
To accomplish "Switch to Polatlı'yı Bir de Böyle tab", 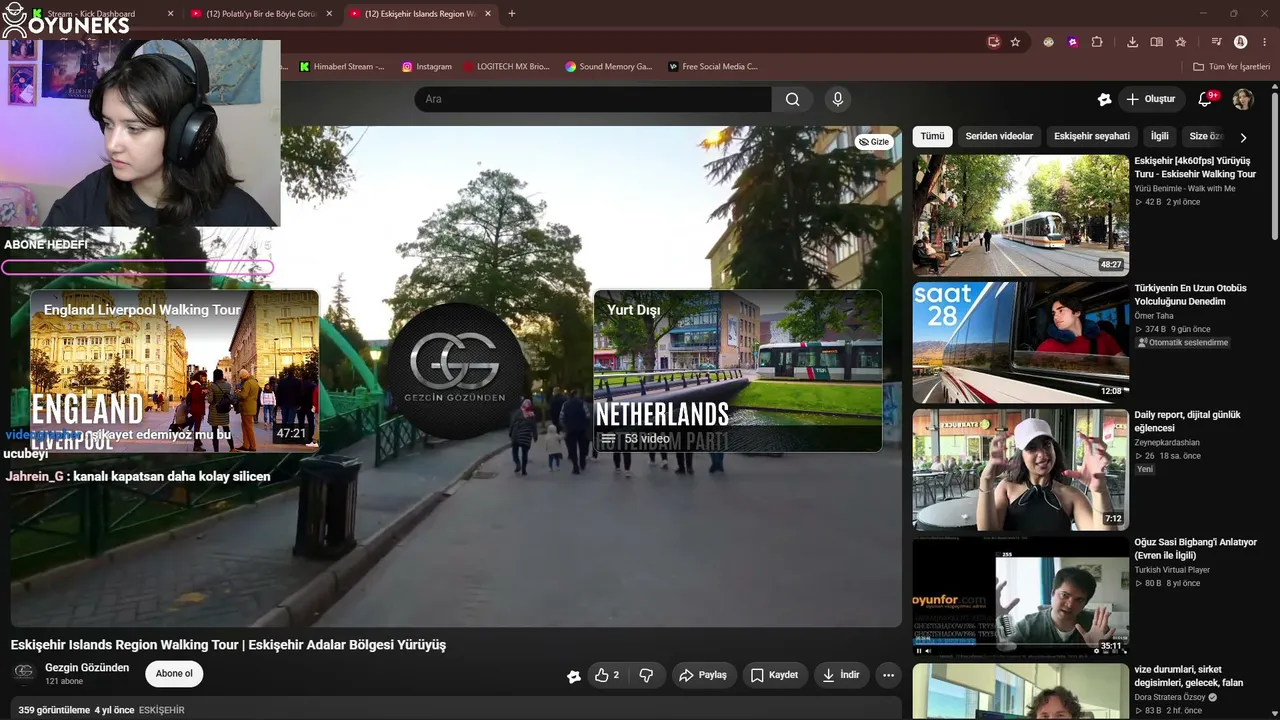I will [262, 14].
